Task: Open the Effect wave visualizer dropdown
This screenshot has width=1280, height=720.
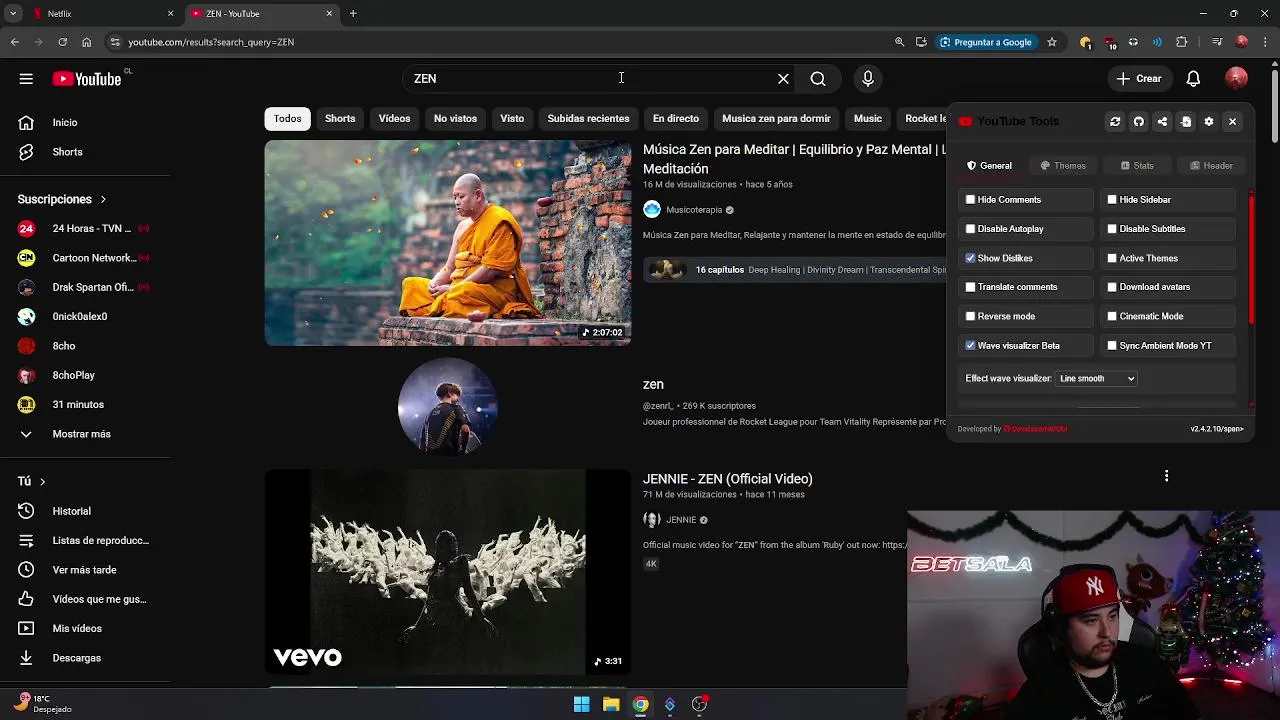Action: pos(1097,379)
